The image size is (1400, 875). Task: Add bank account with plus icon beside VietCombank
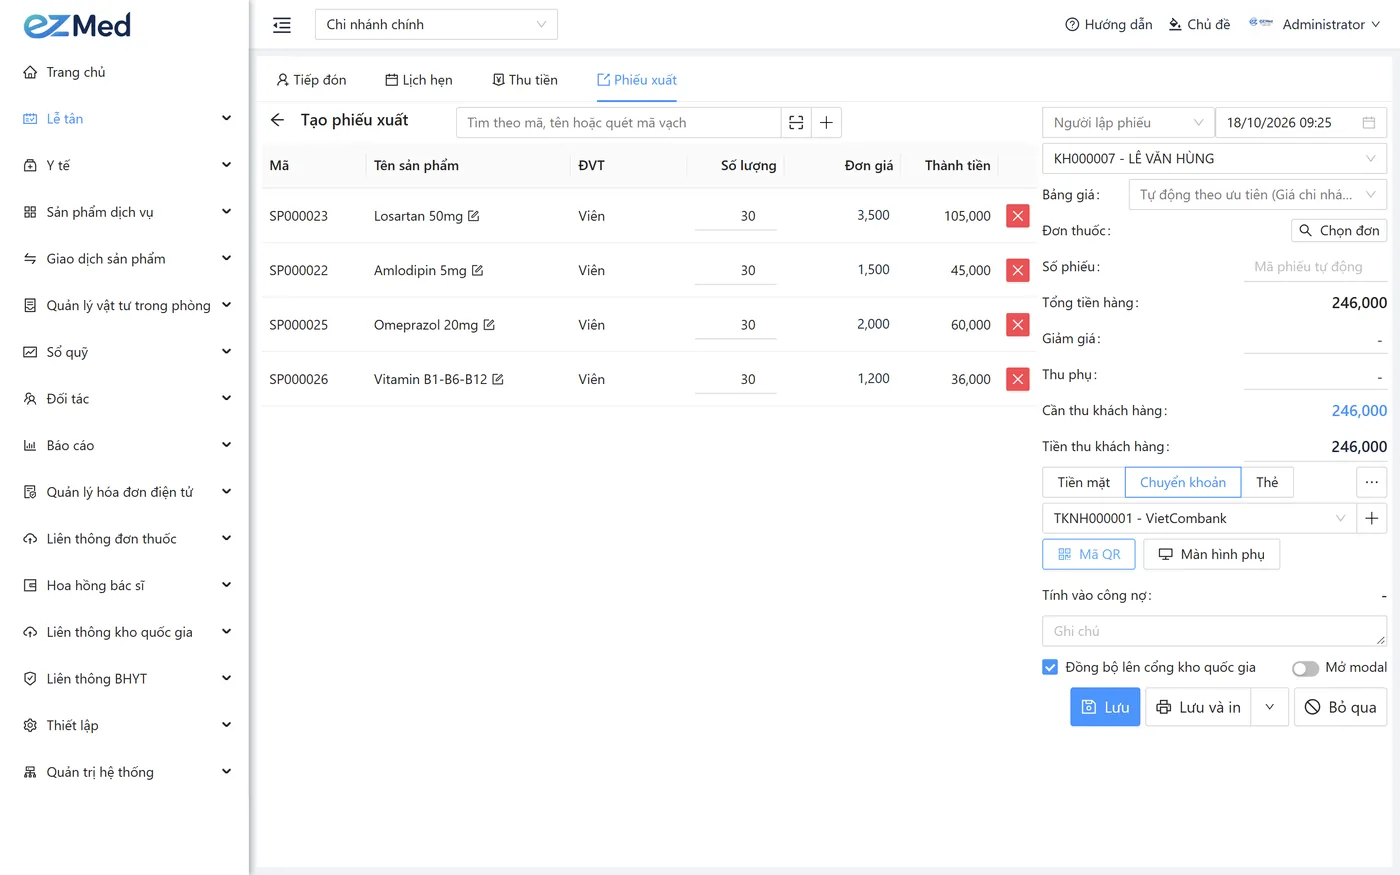click(x=1371, y=518)
